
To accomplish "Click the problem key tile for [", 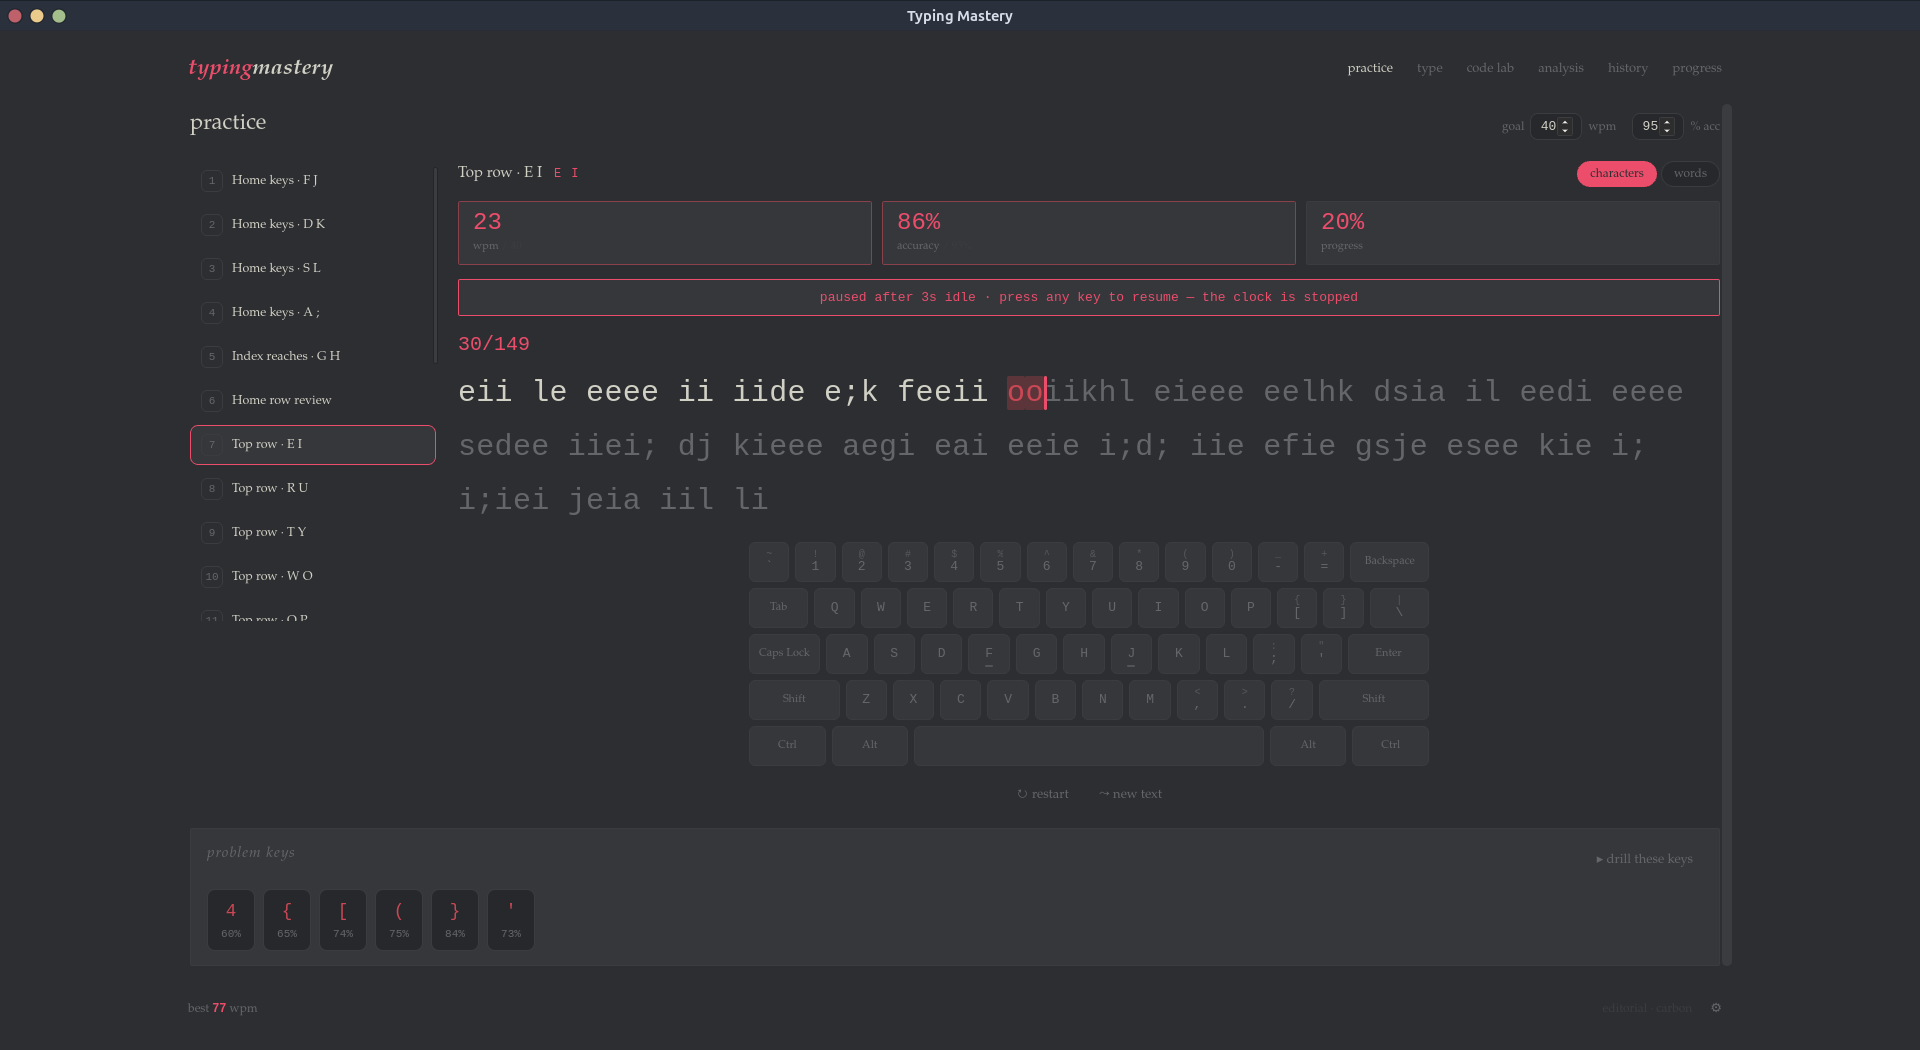I will point(343,920).
